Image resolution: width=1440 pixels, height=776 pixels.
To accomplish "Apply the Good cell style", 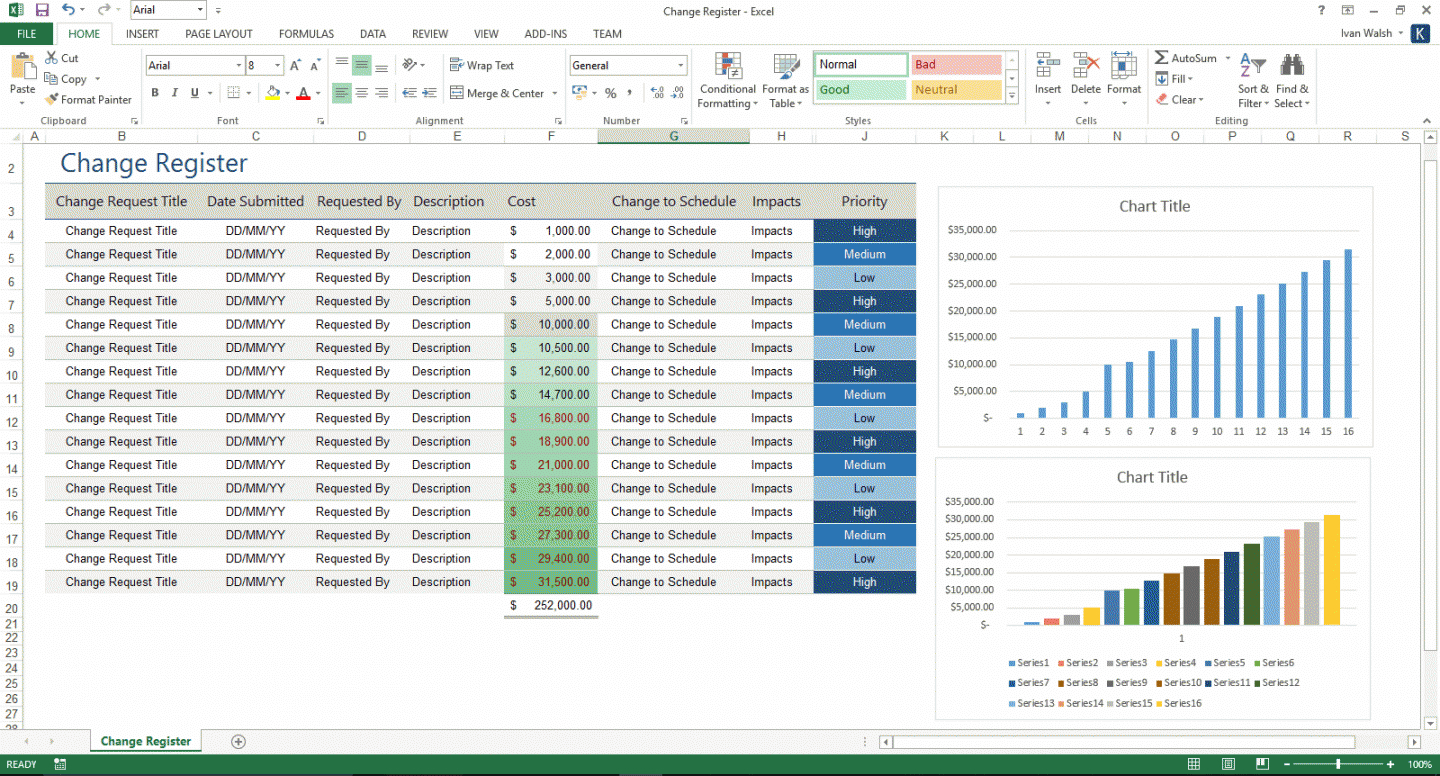I will coord(859,89).
